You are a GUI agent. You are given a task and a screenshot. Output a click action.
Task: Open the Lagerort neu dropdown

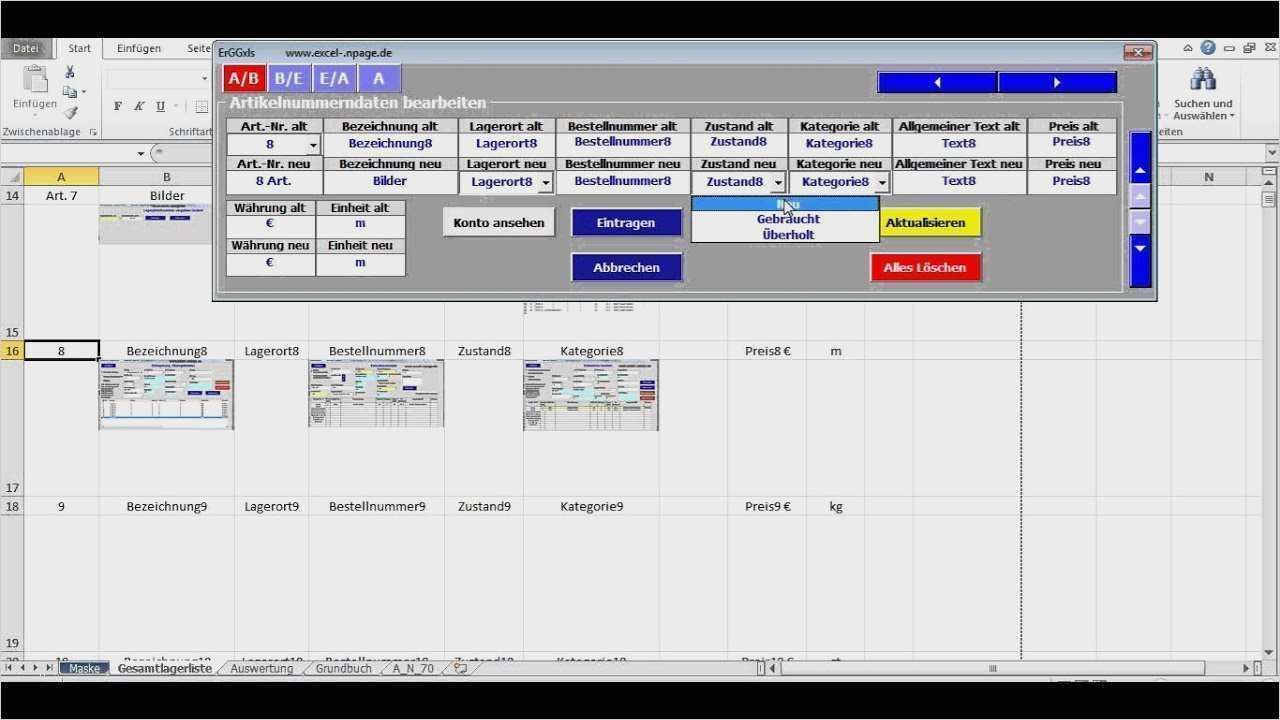545,183
